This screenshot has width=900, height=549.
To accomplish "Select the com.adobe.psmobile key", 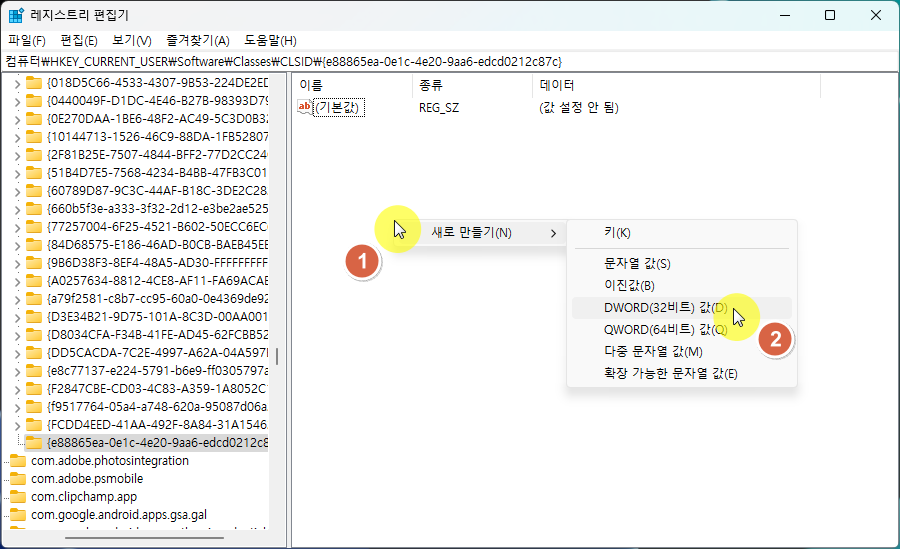I will coord(87,478).
